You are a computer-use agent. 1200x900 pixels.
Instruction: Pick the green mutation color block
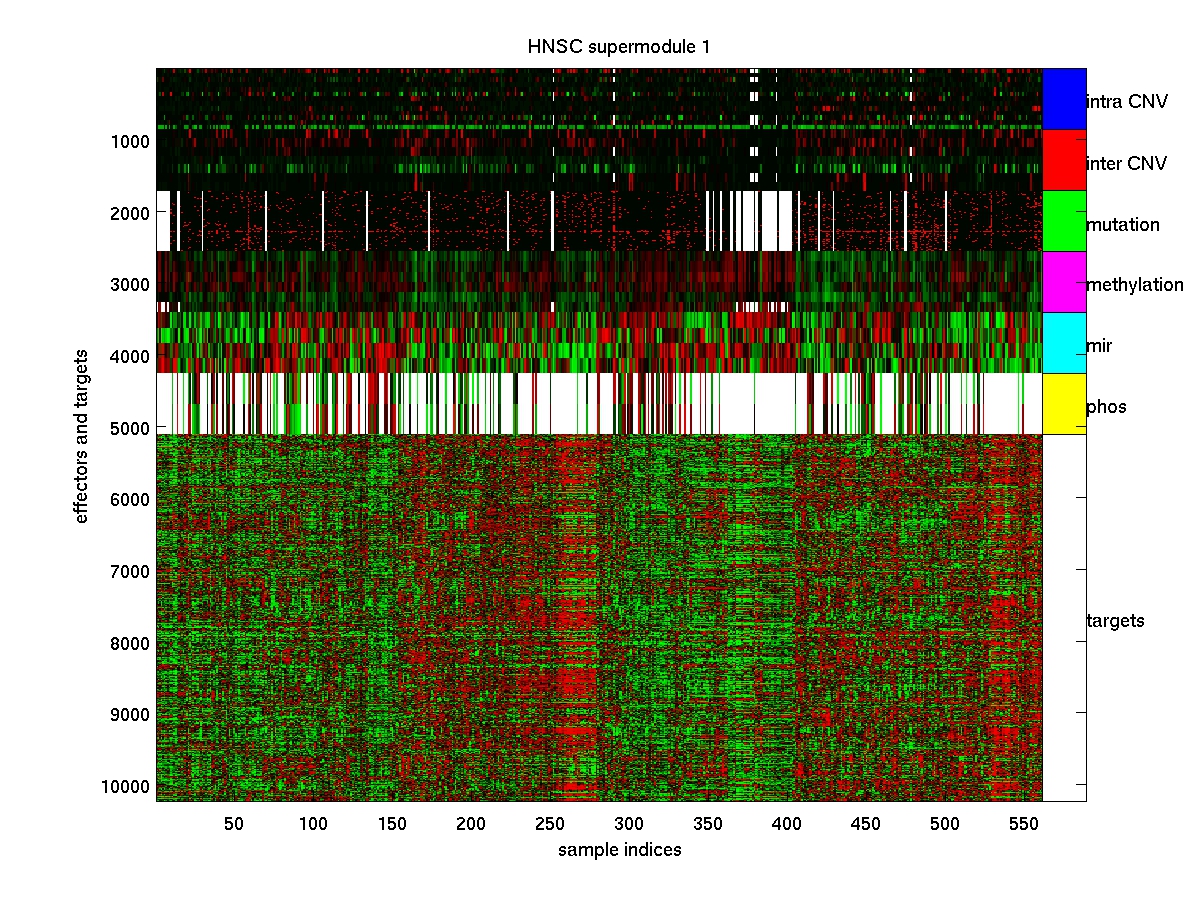[1064, 221]
